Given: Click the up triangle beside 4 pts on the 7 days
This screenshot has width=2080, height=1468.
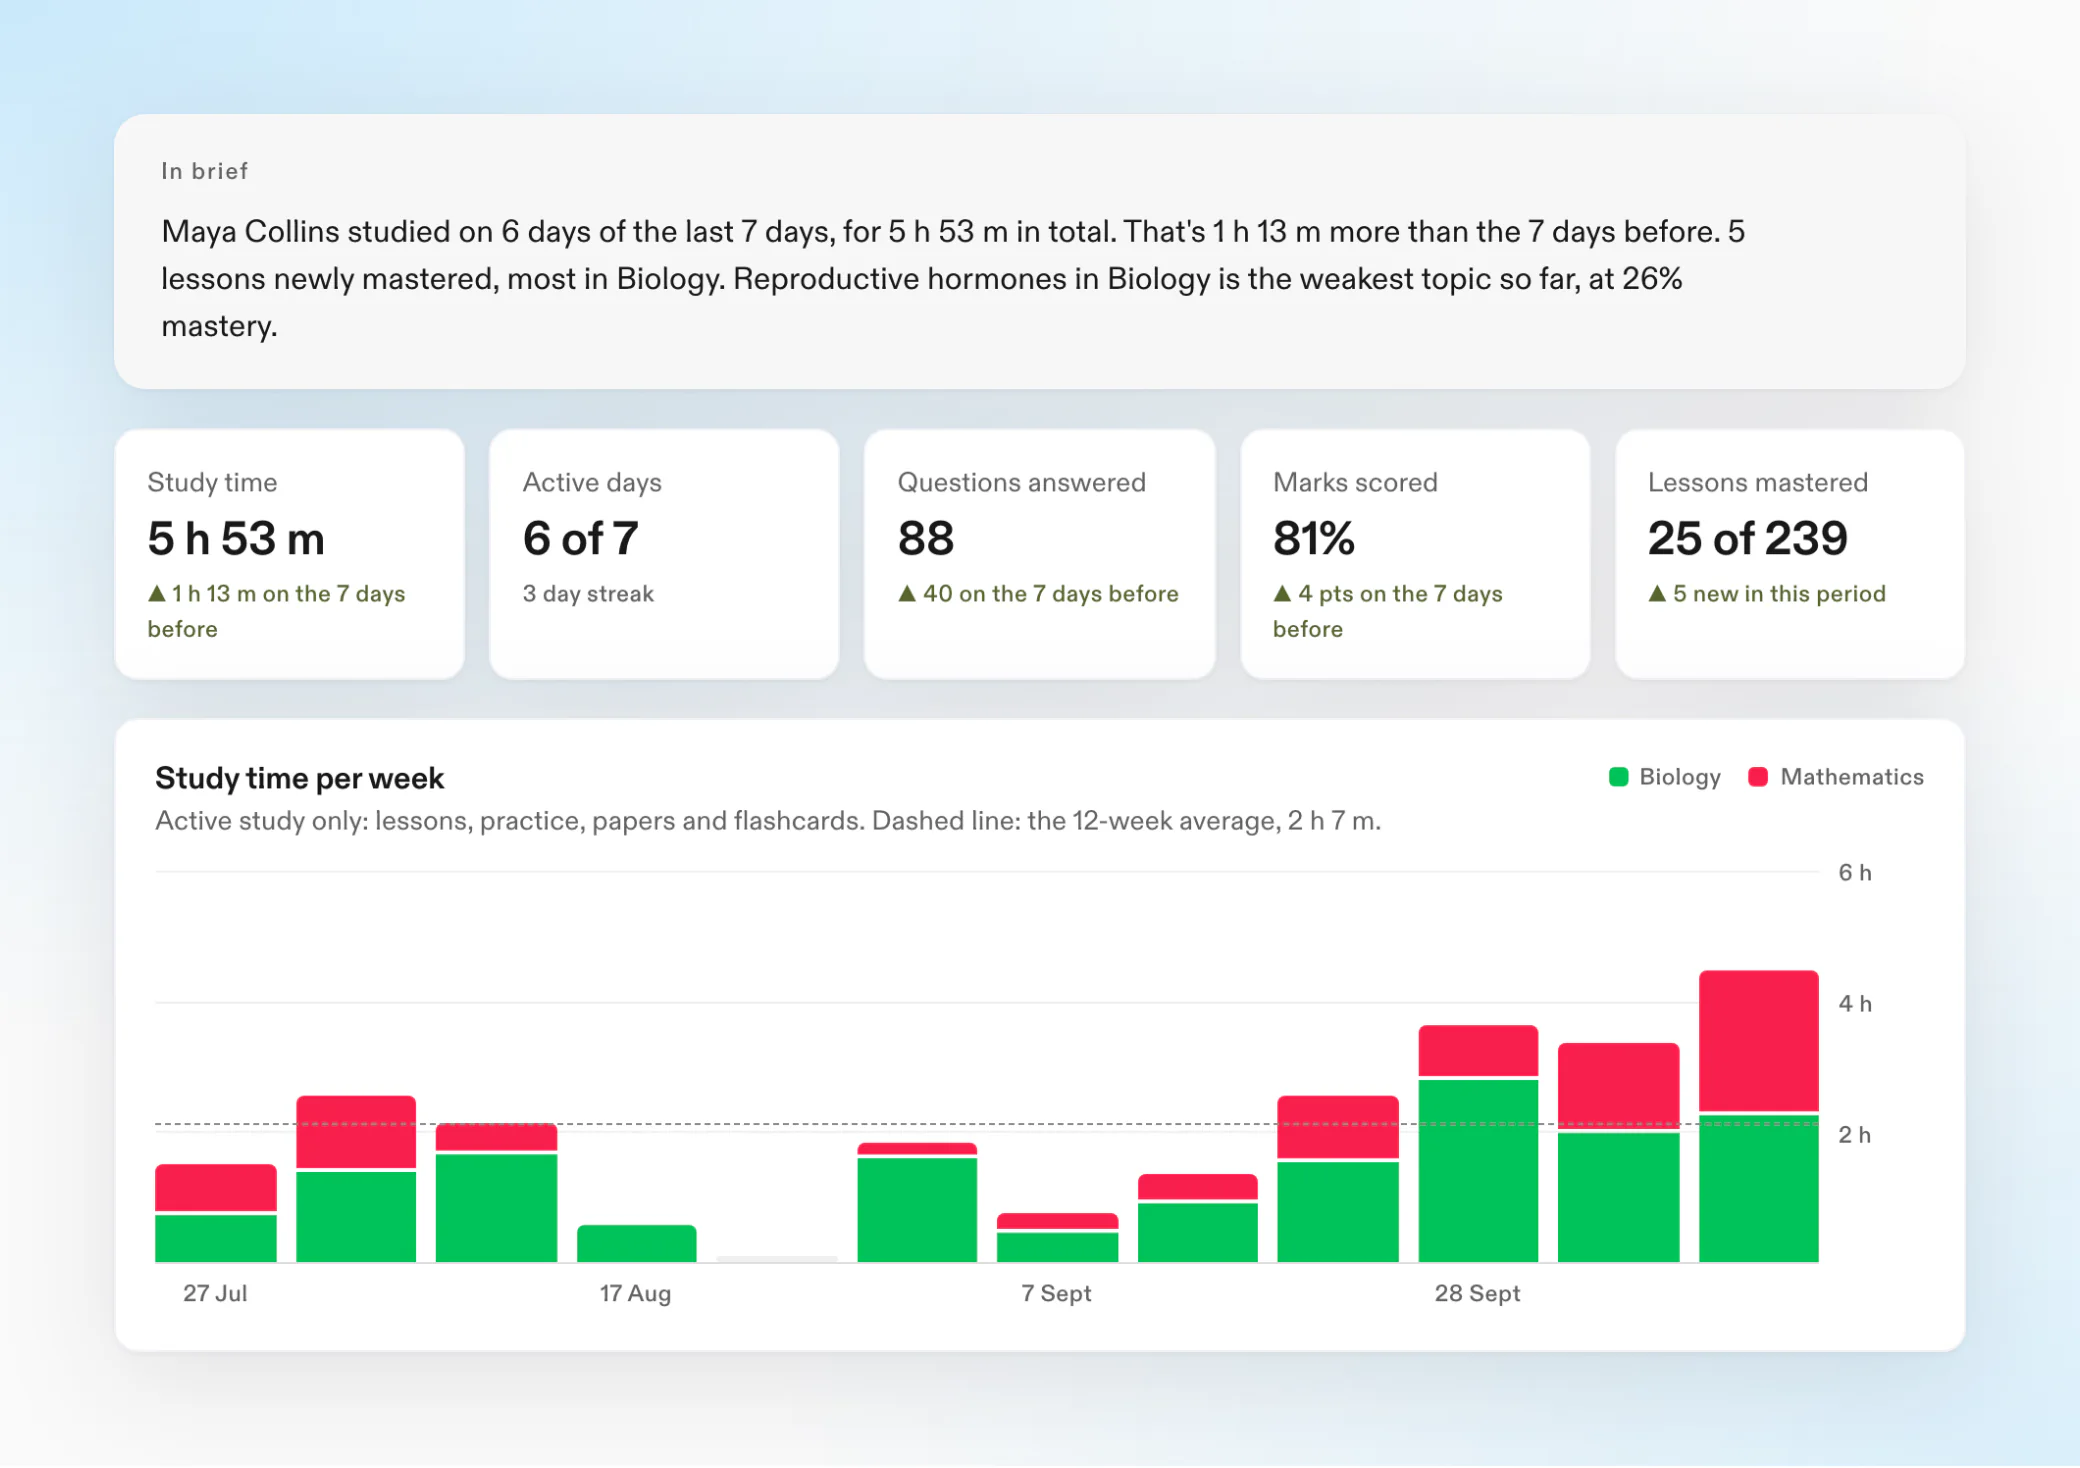Looking at the screenshot, I should [x=1282, y=593].
